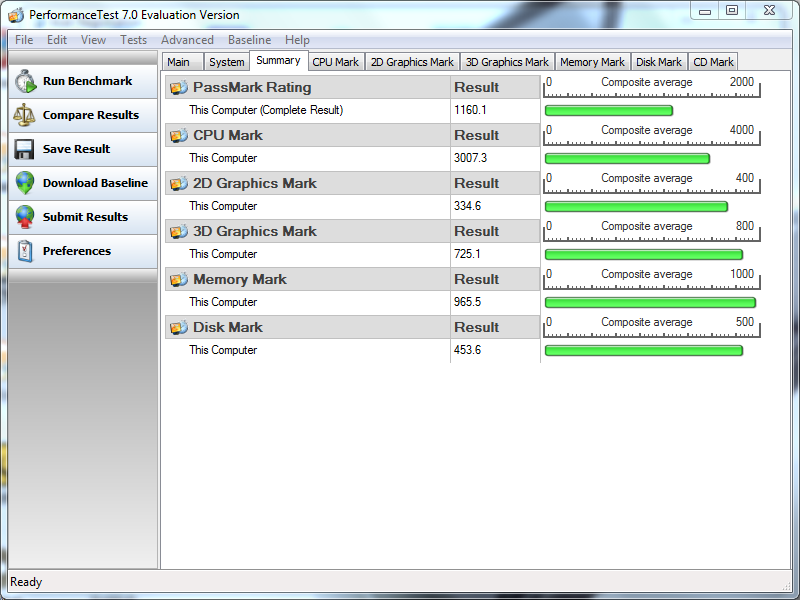Viewport: 800px width, 600px height.
Task: Switch to the Disk Mark tab
Action: (x=659, y=62)
